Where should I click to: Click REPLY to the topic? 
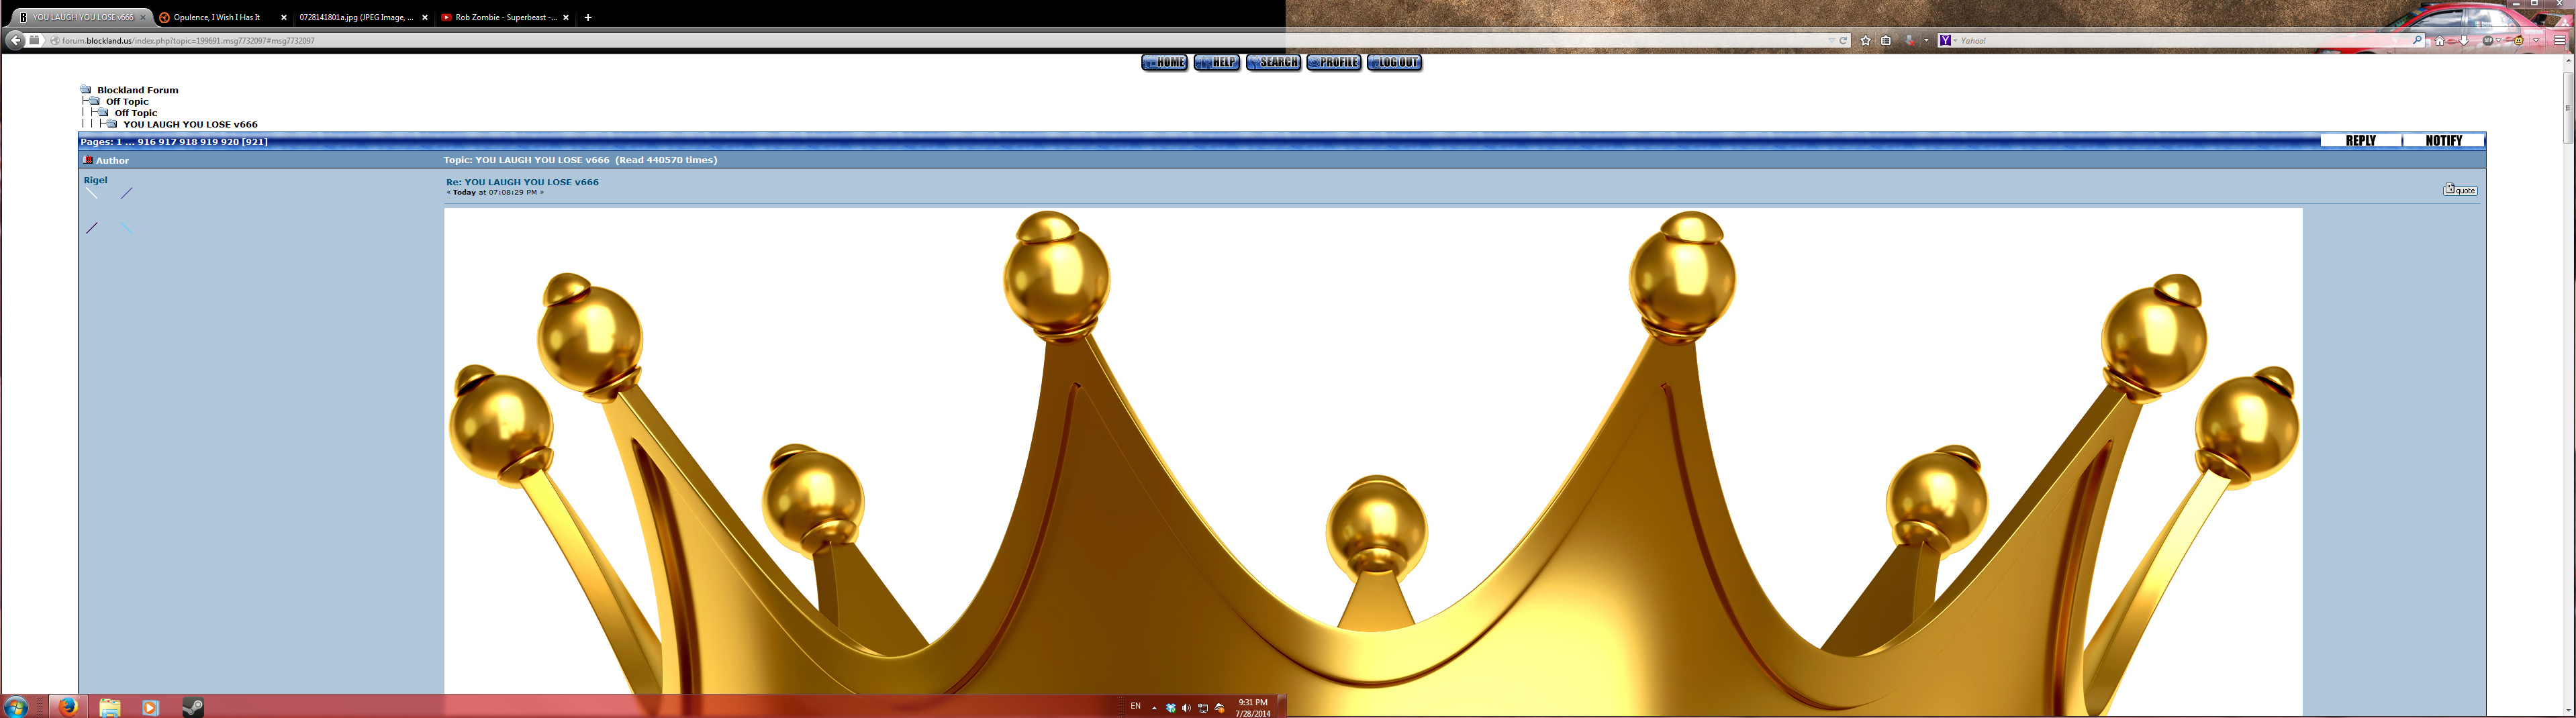2360,140
